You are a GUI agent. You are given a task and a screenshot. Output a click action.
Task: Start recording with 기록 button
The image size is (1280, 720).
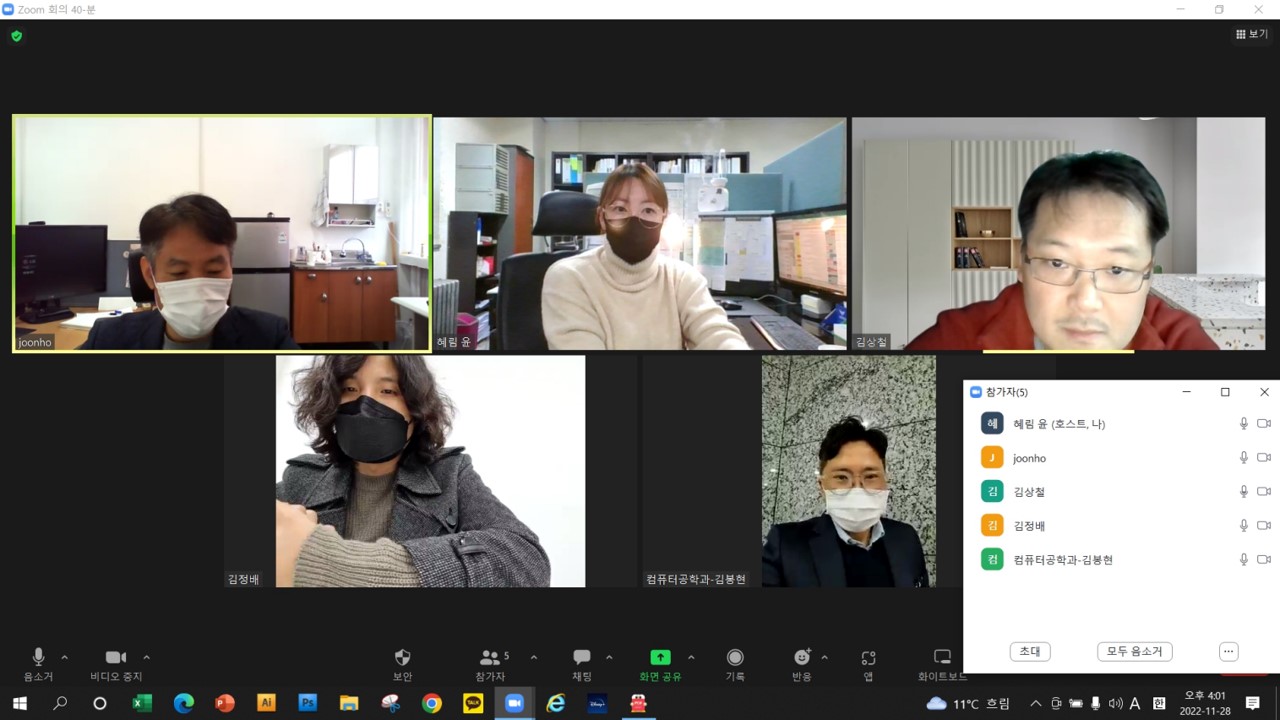pos(735,664)
